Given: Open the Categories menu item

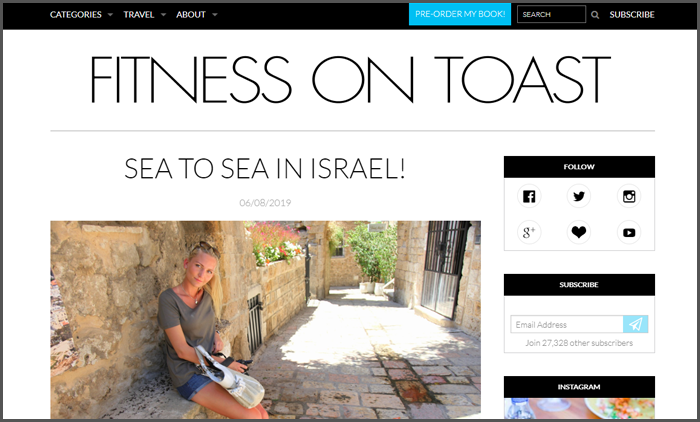Looking at the screenshot, I should pos(75,15).
